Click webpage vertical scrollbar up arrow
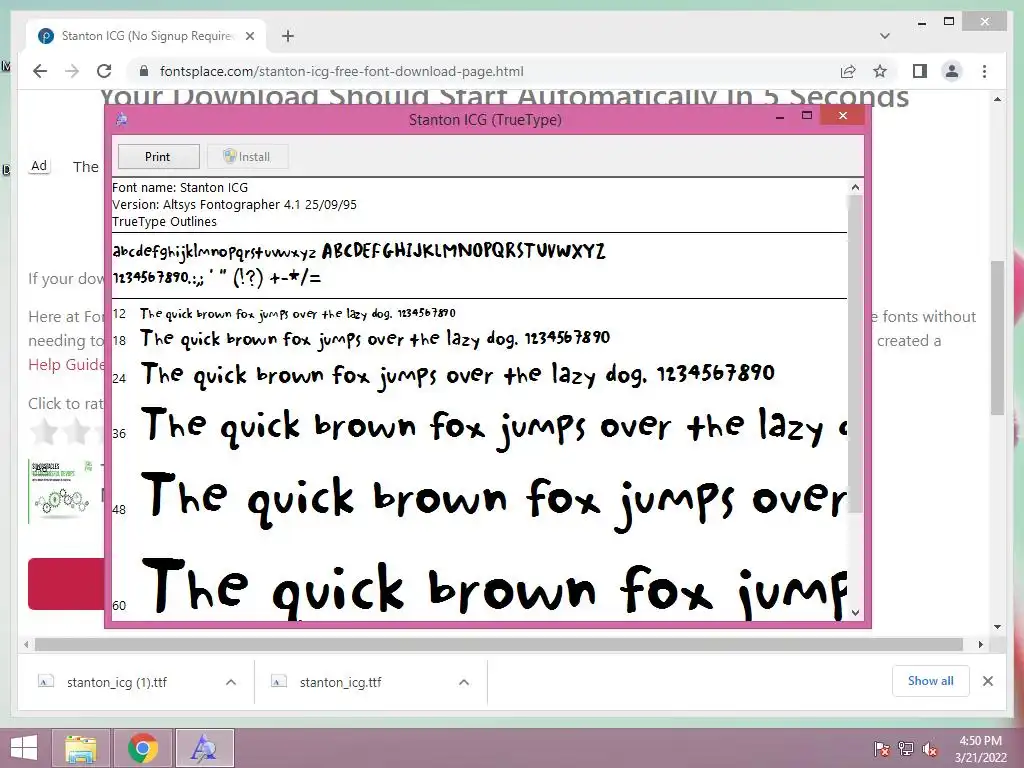This screenshot has width=1024, height=768. [x=997, y=99]
